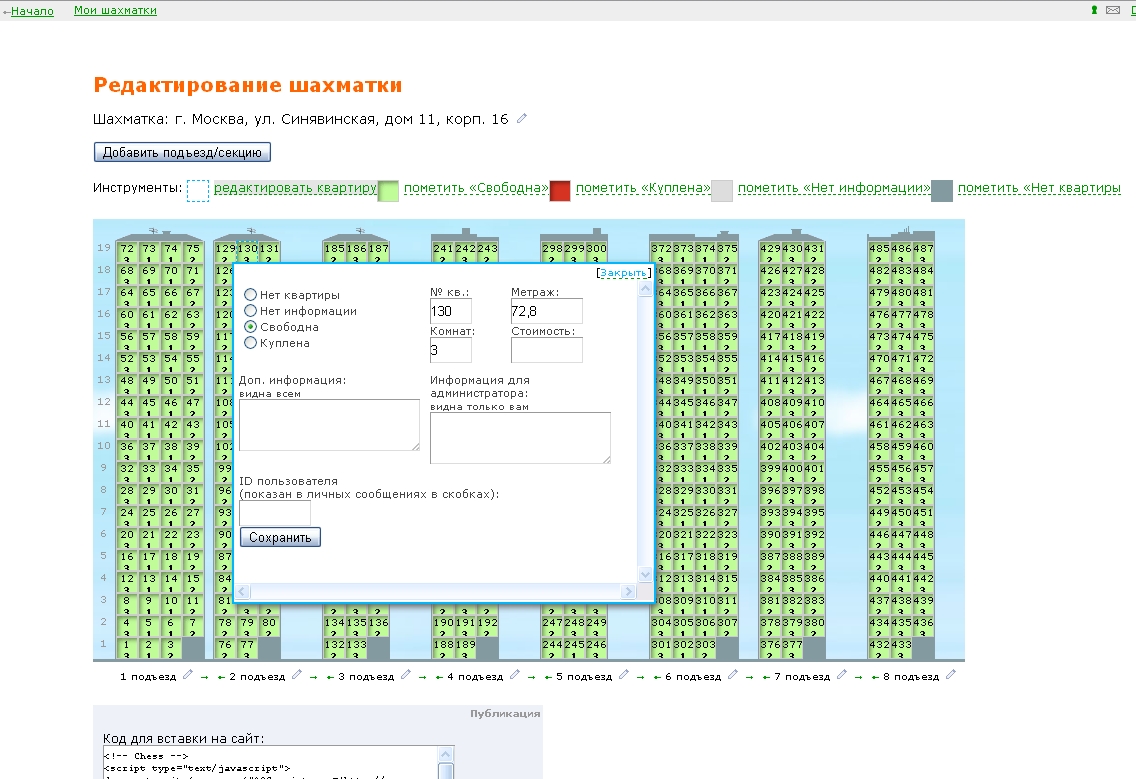This screenshot has height=779, width=1136.
Task: Click the pencil icon next to the address
Action: [521, 119]
